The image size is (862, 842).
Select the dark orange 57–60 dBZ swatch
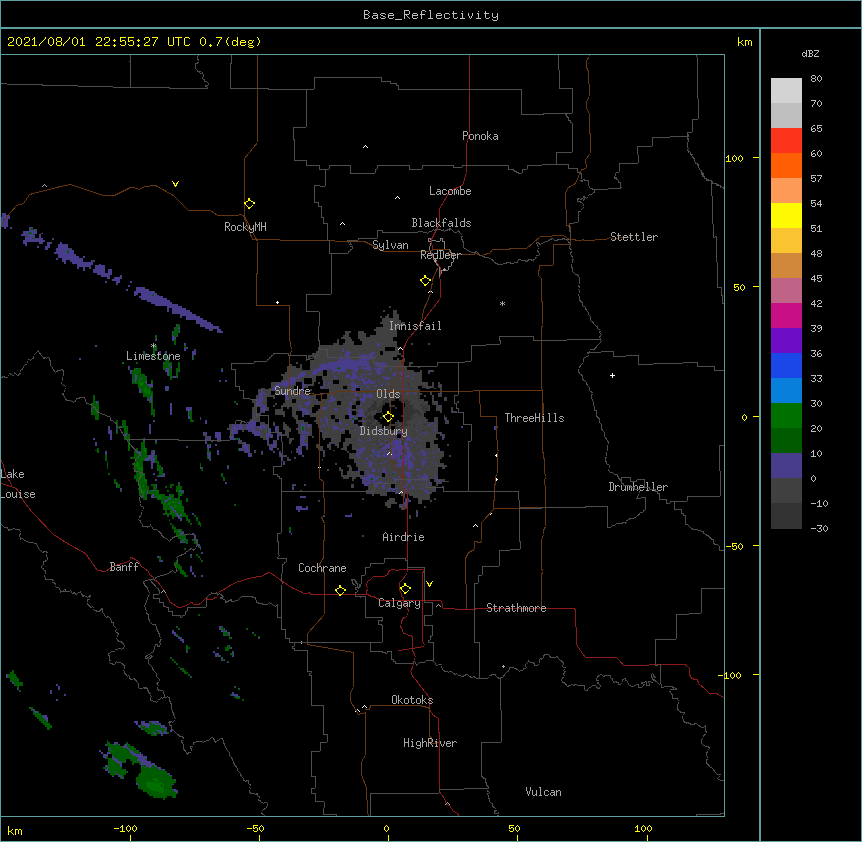pyautogui.click(x=786, y=165)
